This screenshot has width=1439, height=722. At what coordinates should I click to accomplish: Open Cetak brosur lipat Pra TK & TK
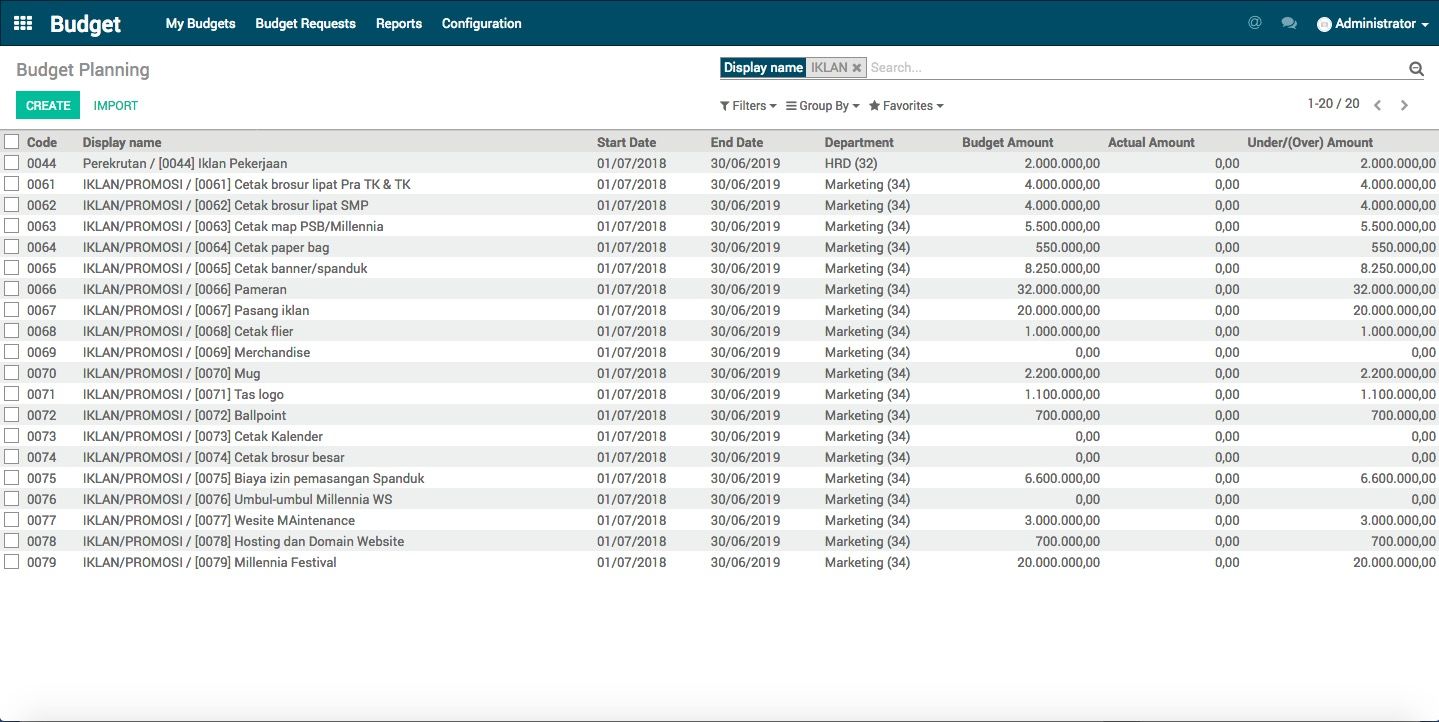(x=247, y=184)
